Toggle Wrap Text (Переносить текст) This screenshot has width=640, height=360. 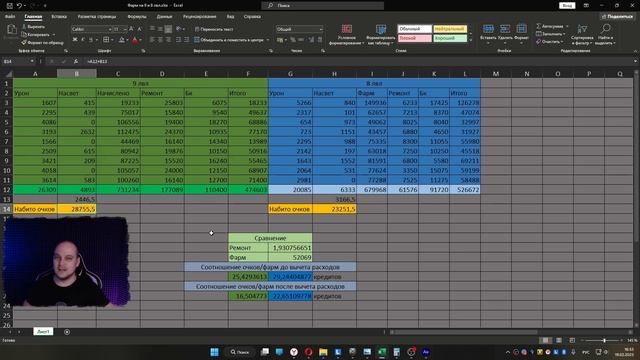pyautogui.click(x=214, y=29)
